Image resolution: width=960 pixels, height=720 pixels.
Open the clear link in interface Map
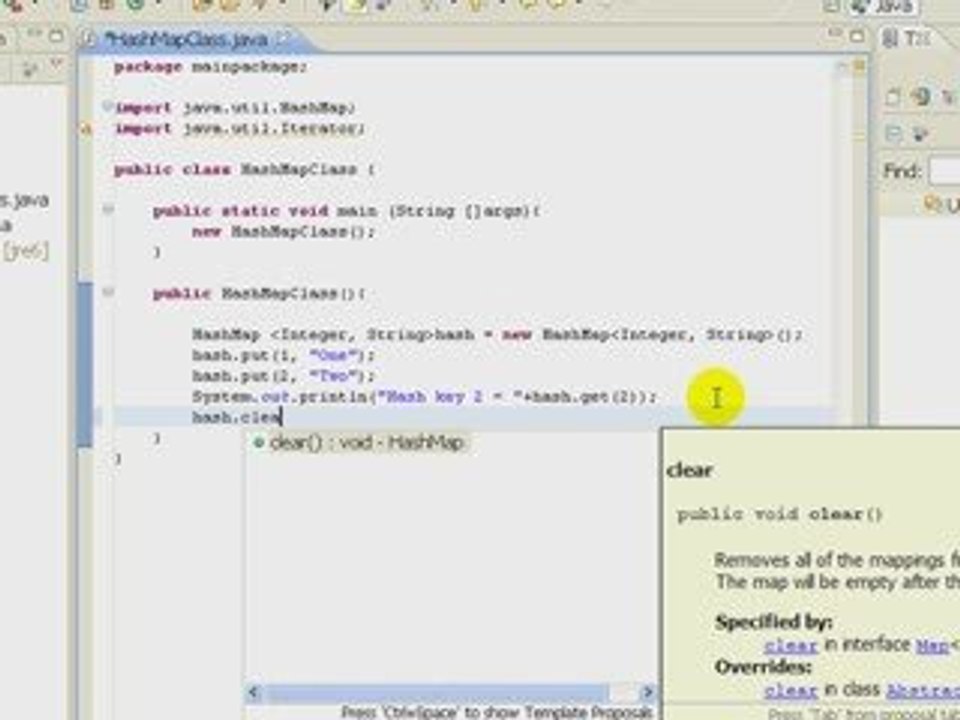(x=790, y=645)
